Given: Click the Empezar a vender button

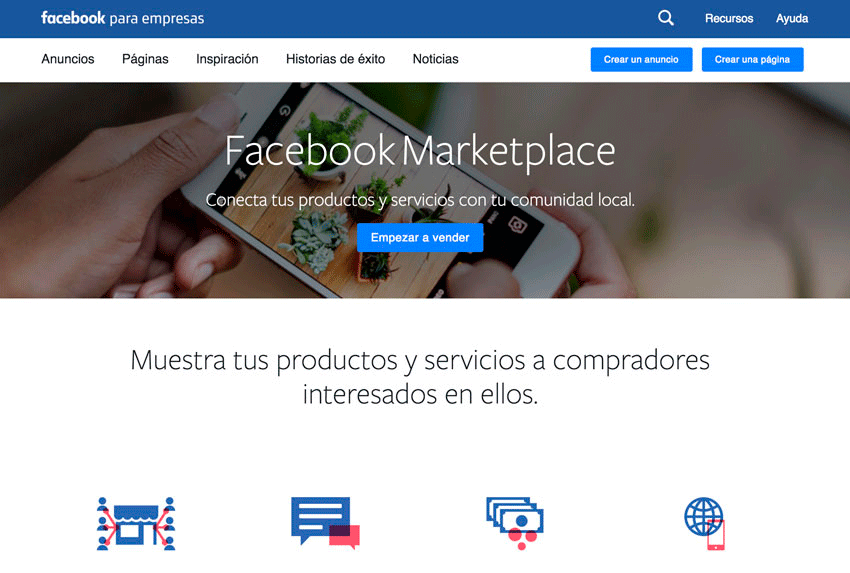Looking at the screenshot, I should point(420,237).
